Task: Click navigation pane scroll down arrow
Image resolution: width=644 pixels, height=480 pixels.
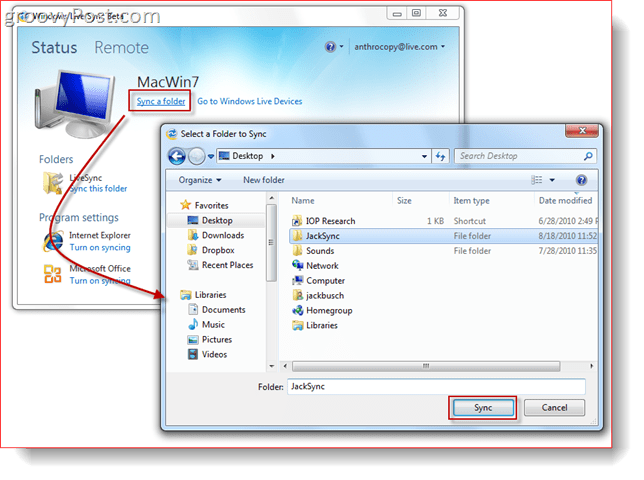Action: tap(271, 365)
